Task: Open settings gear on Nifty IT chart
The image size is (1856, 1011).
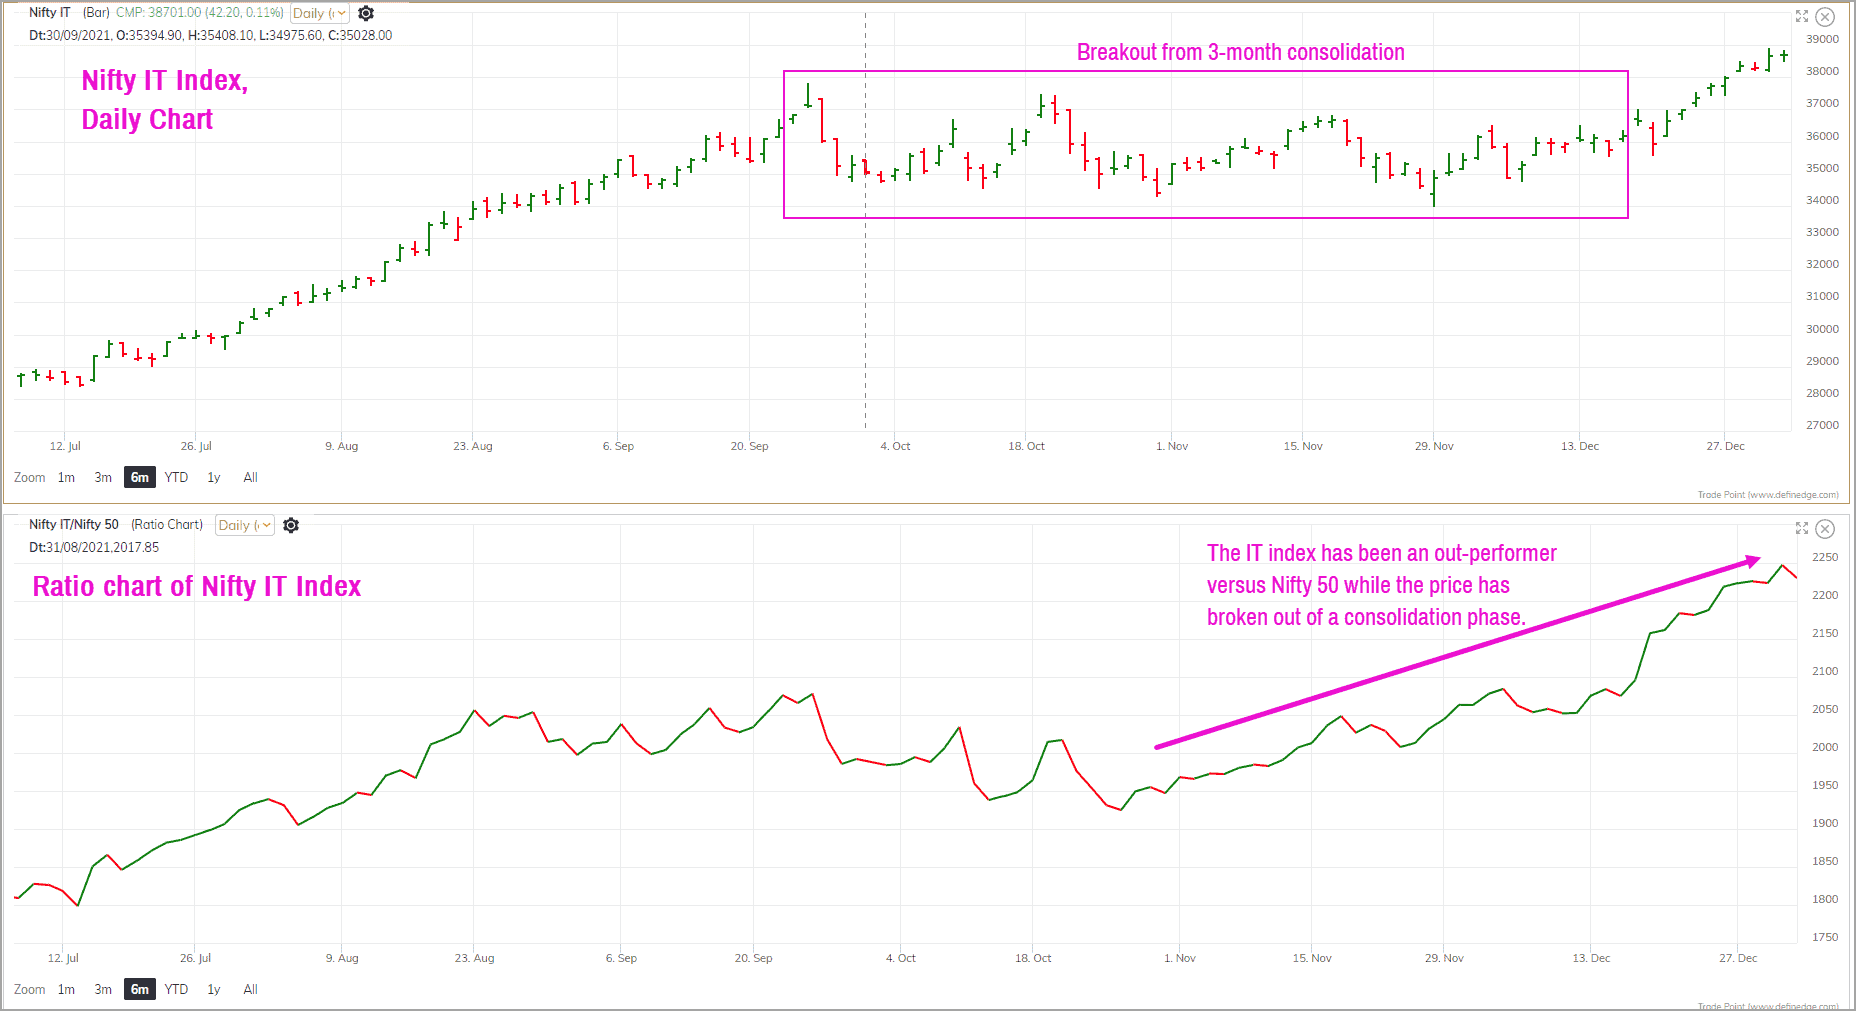Action: point(366,13)
